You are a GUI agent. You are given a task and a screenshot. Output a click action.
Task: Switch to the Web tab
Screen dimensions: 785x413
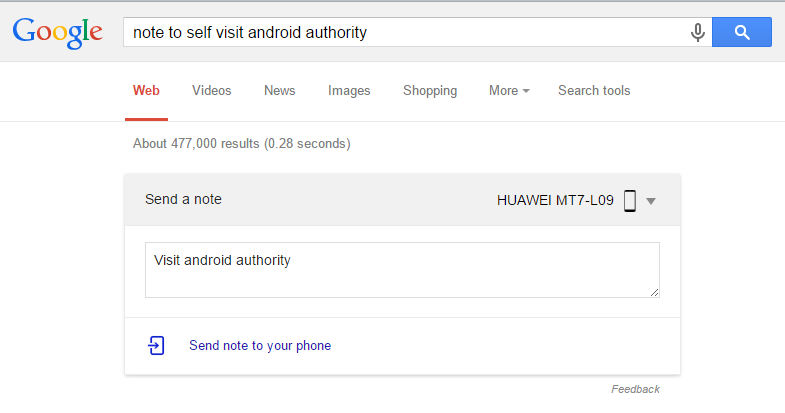(146, 91)
